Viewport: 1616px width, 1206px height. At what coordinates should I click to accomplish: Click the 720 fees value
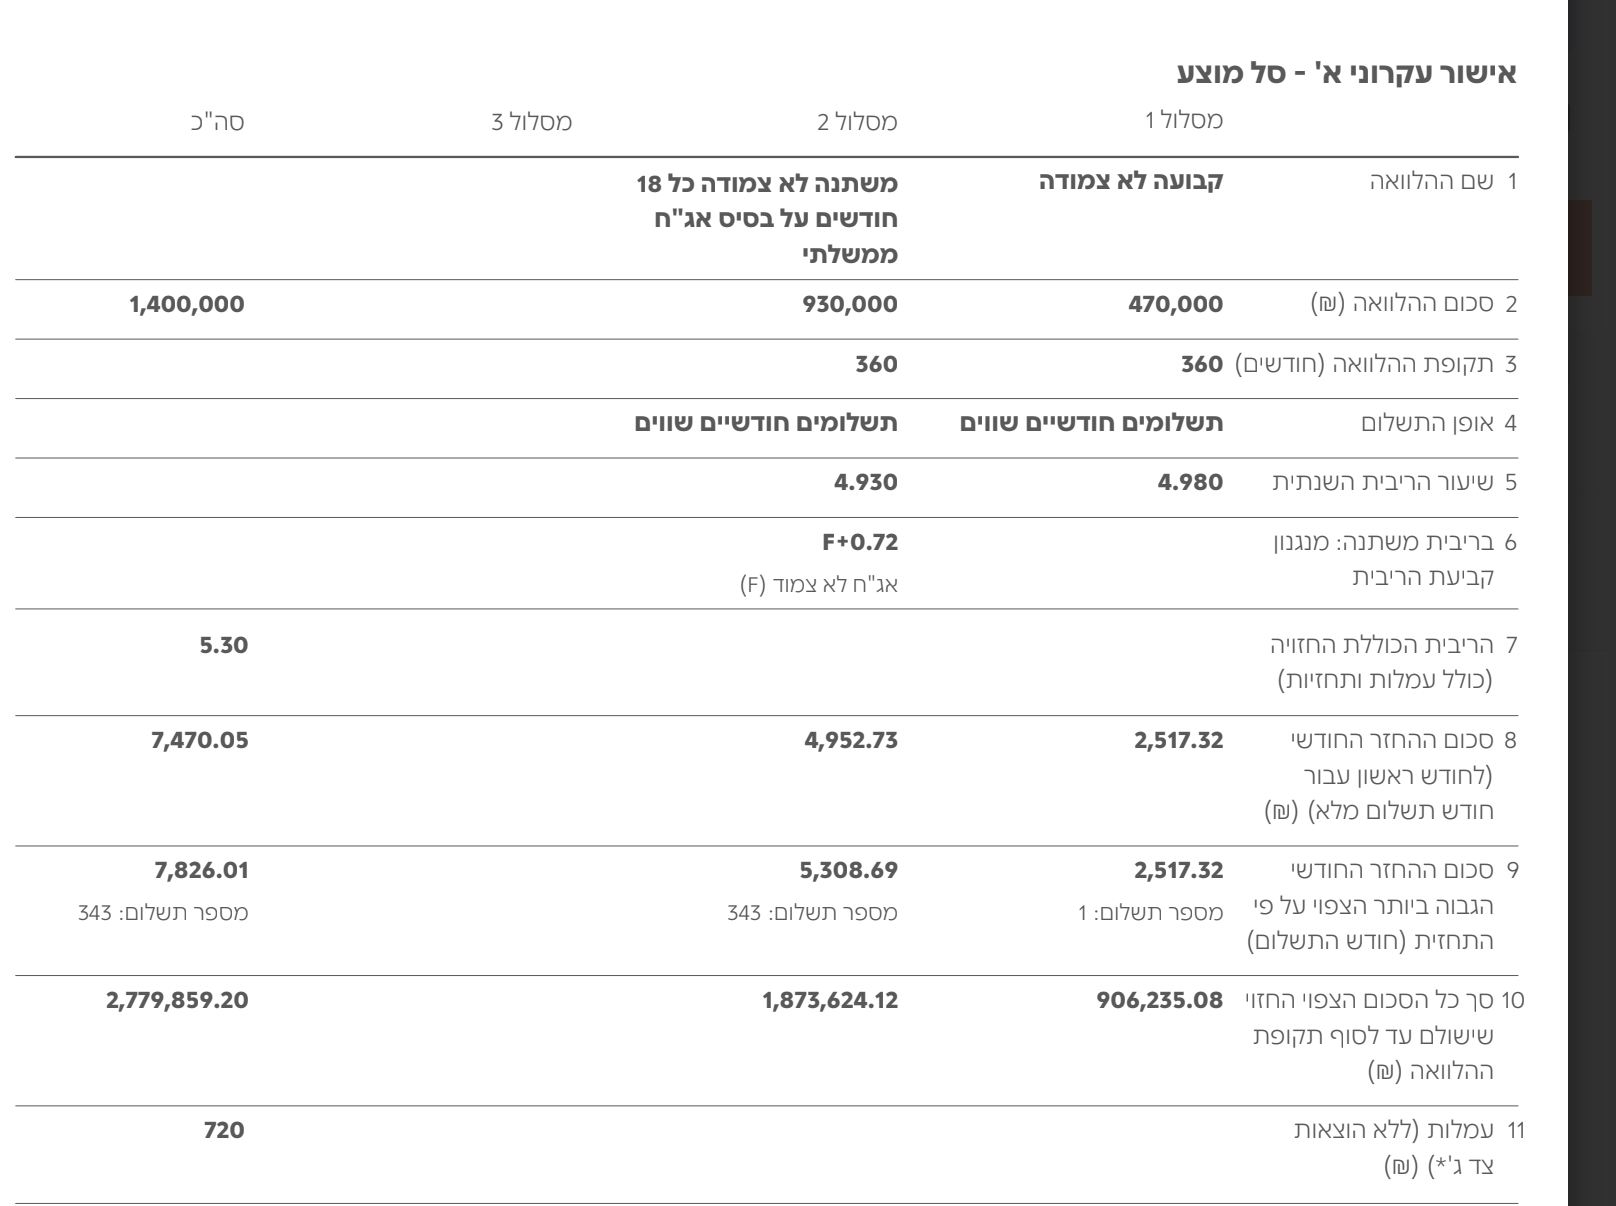(224, 1130)
